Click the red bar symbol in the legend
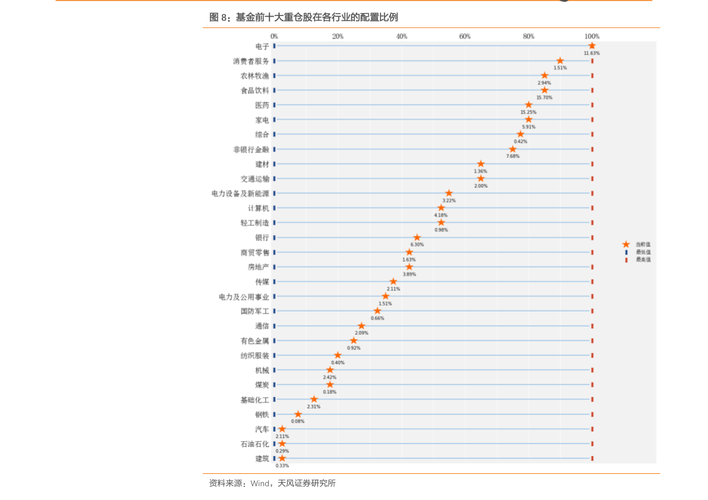708x500 pixels. pyautogui.click(x=626, y=260)
